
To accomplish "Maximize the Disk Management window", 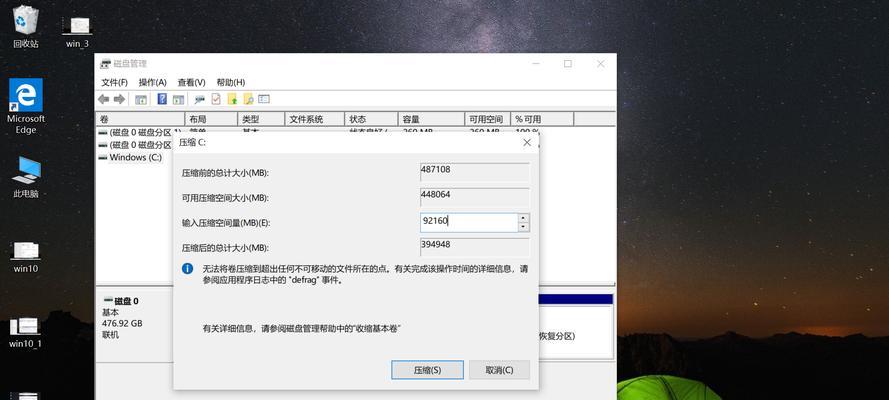I will 568,64.
